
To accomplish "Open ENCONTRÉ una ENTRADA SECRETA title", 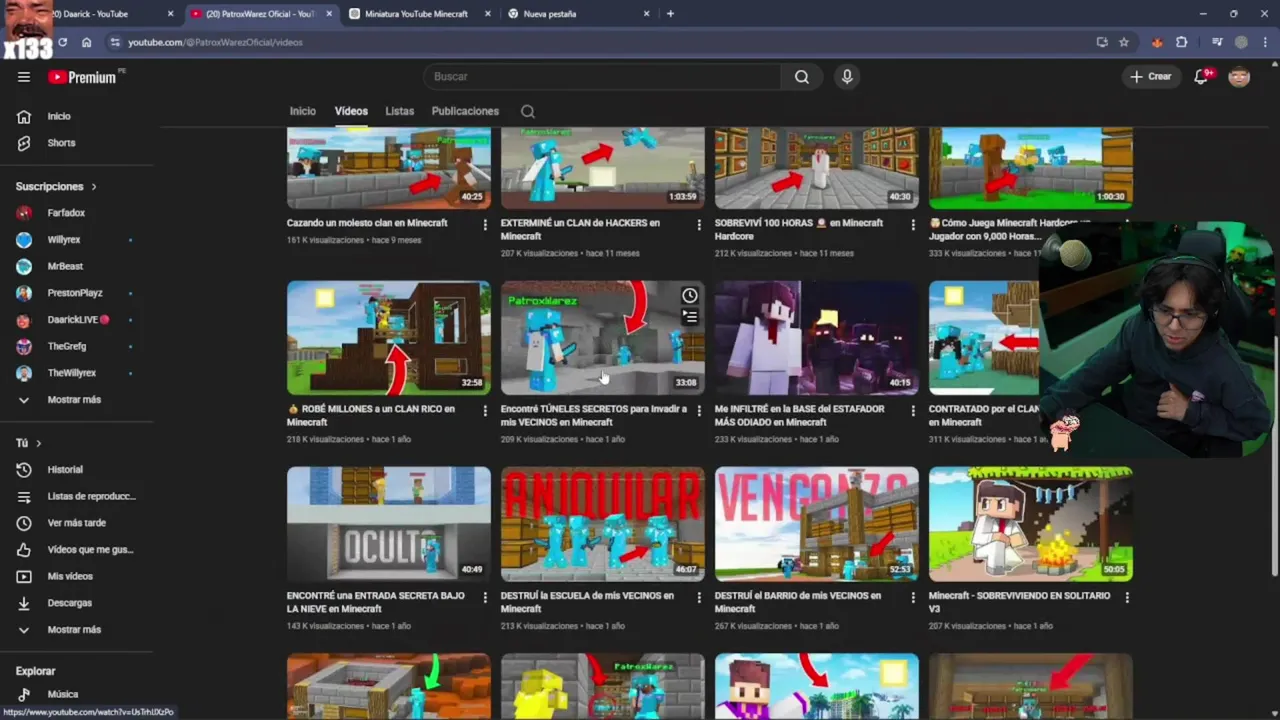I will [x=375, y=602].
